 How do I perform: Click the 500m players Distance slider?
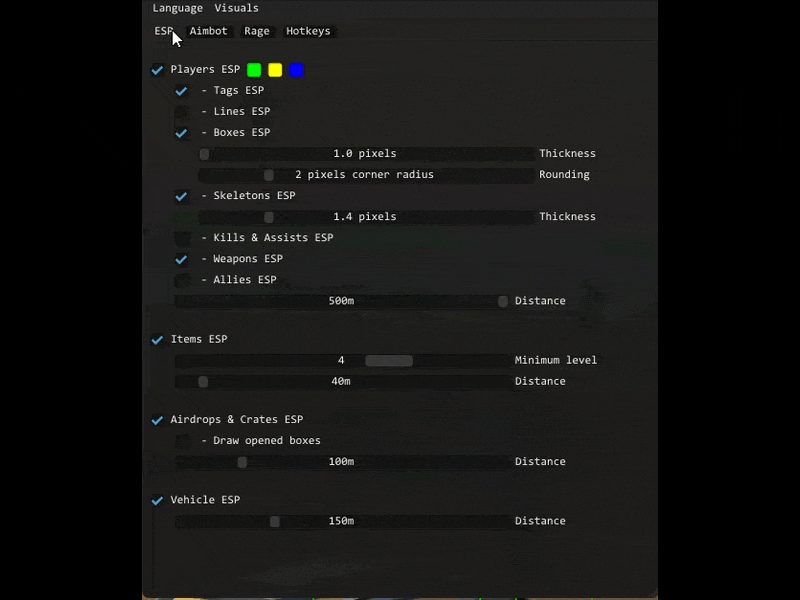coord(342,301)
